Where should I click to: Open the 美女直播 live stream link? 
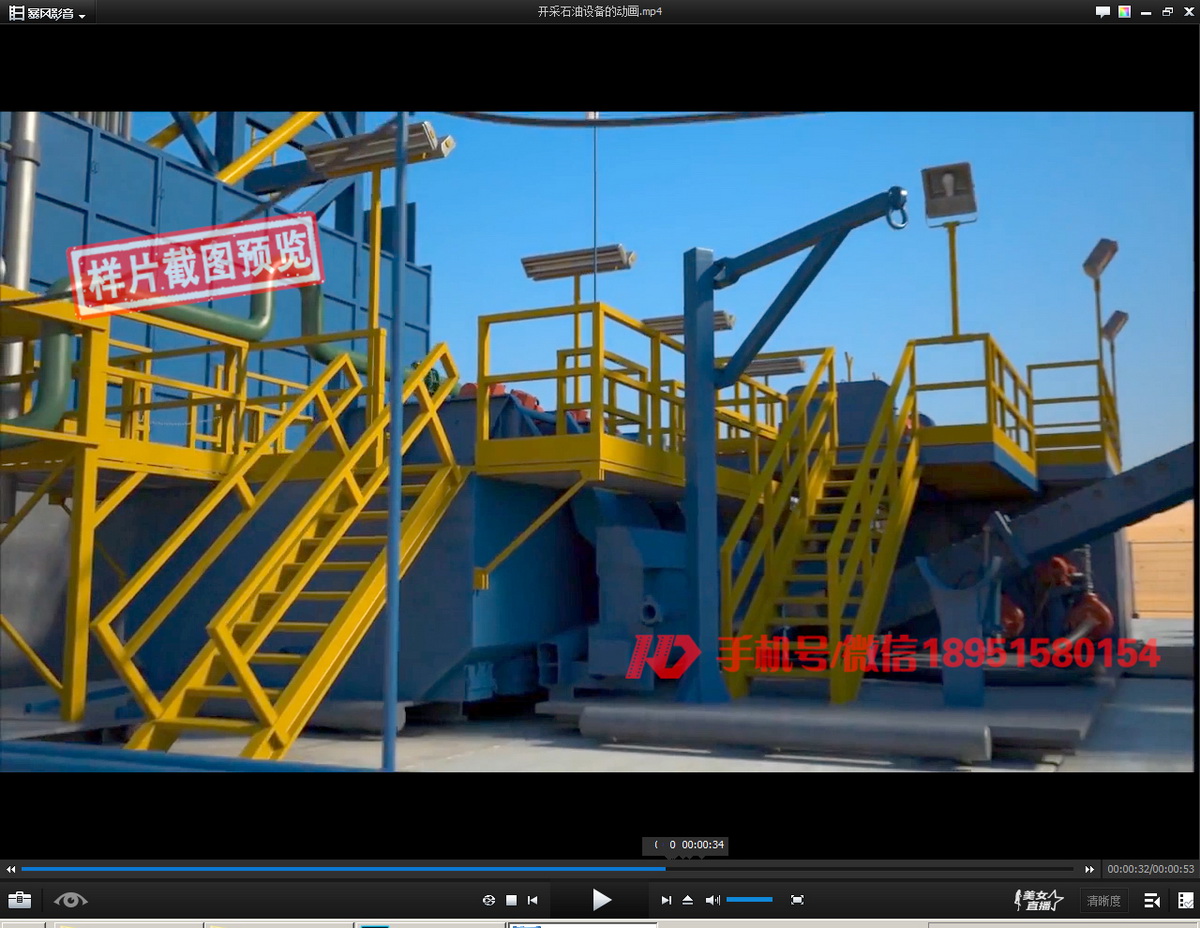point(1038,900)
